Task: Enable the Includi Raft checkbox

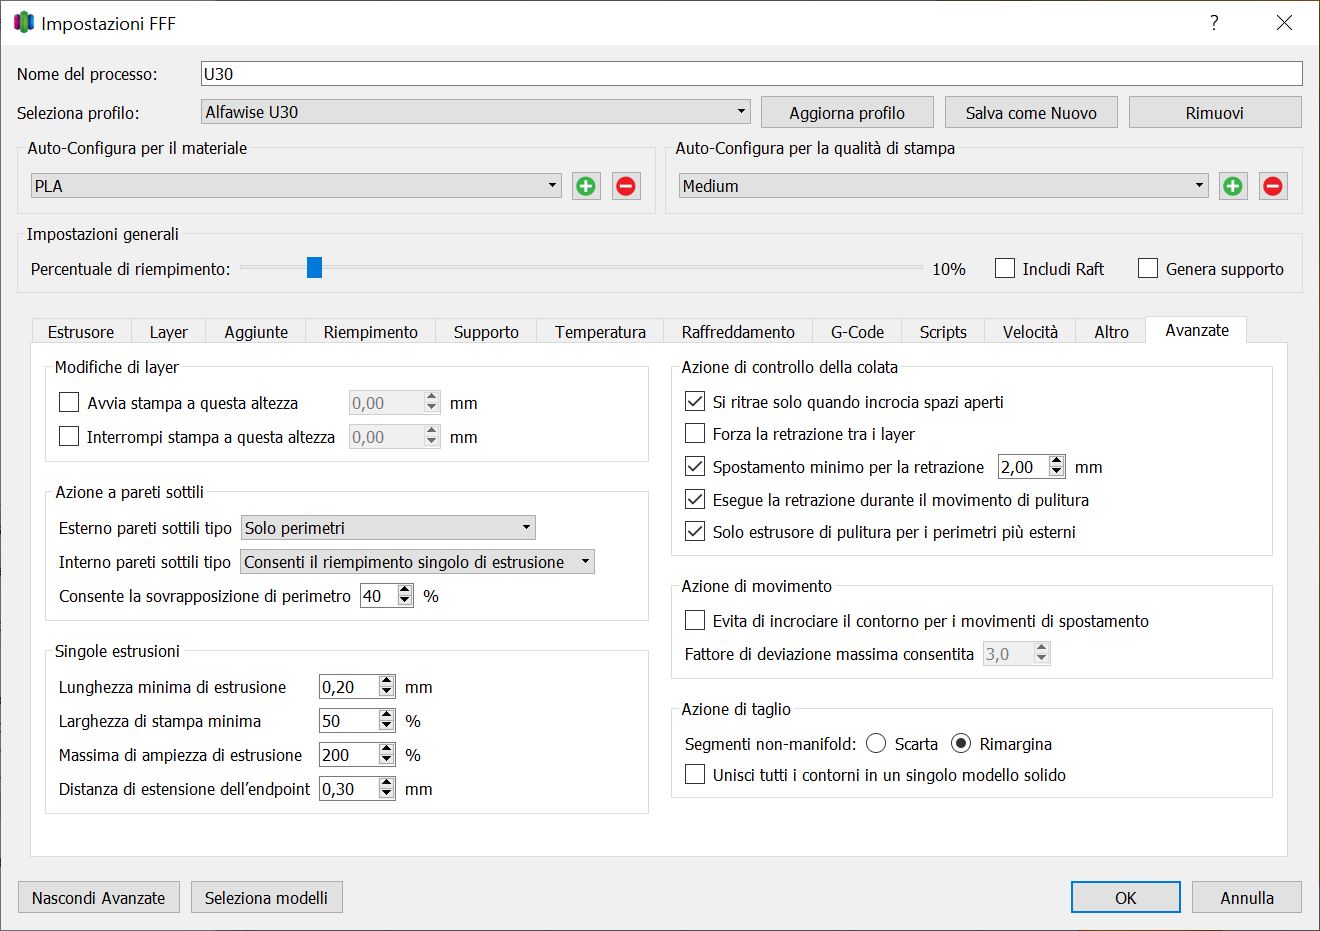Action: point(1005,268)
